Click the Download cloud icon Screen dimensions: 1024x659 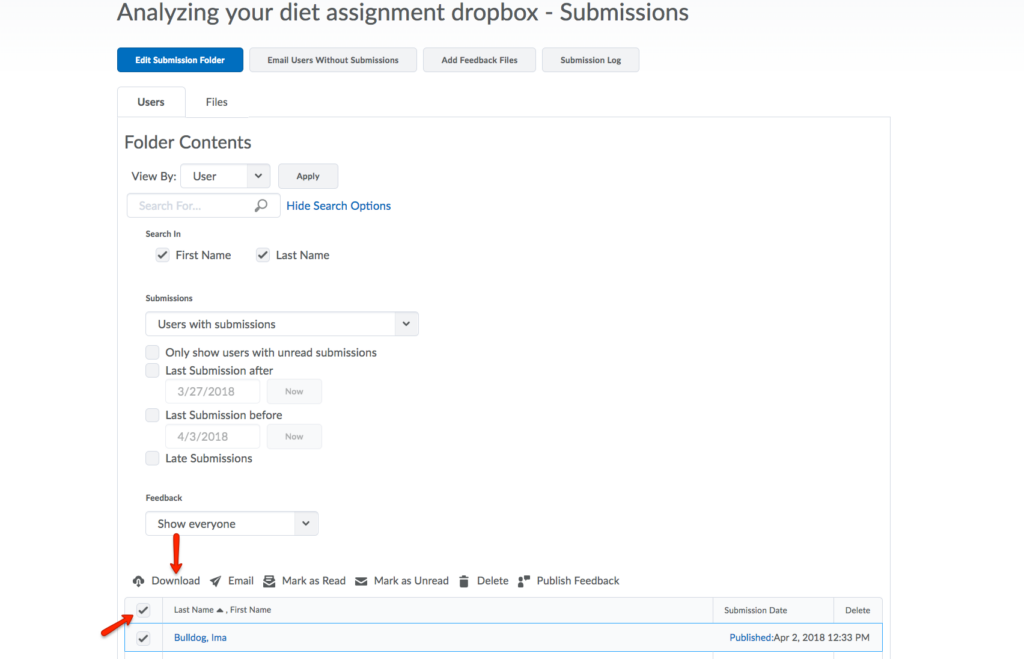pos(138,581)
